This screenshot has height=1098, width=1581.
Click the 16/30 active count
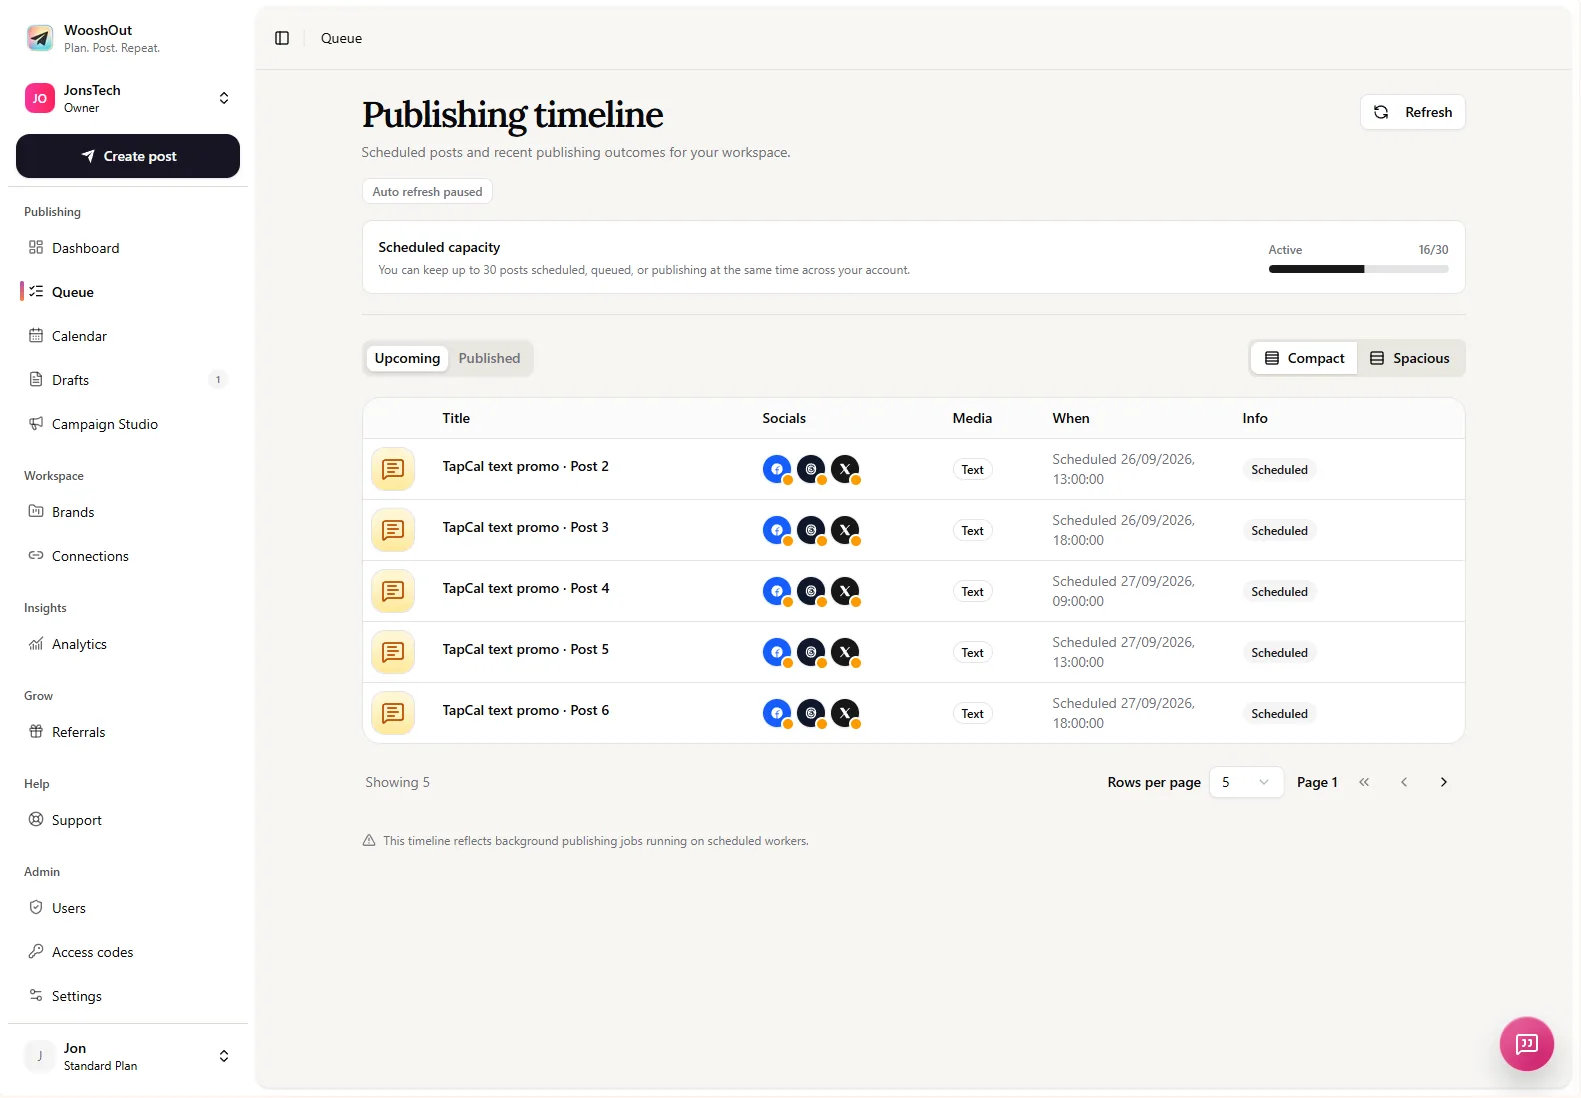1433,250
